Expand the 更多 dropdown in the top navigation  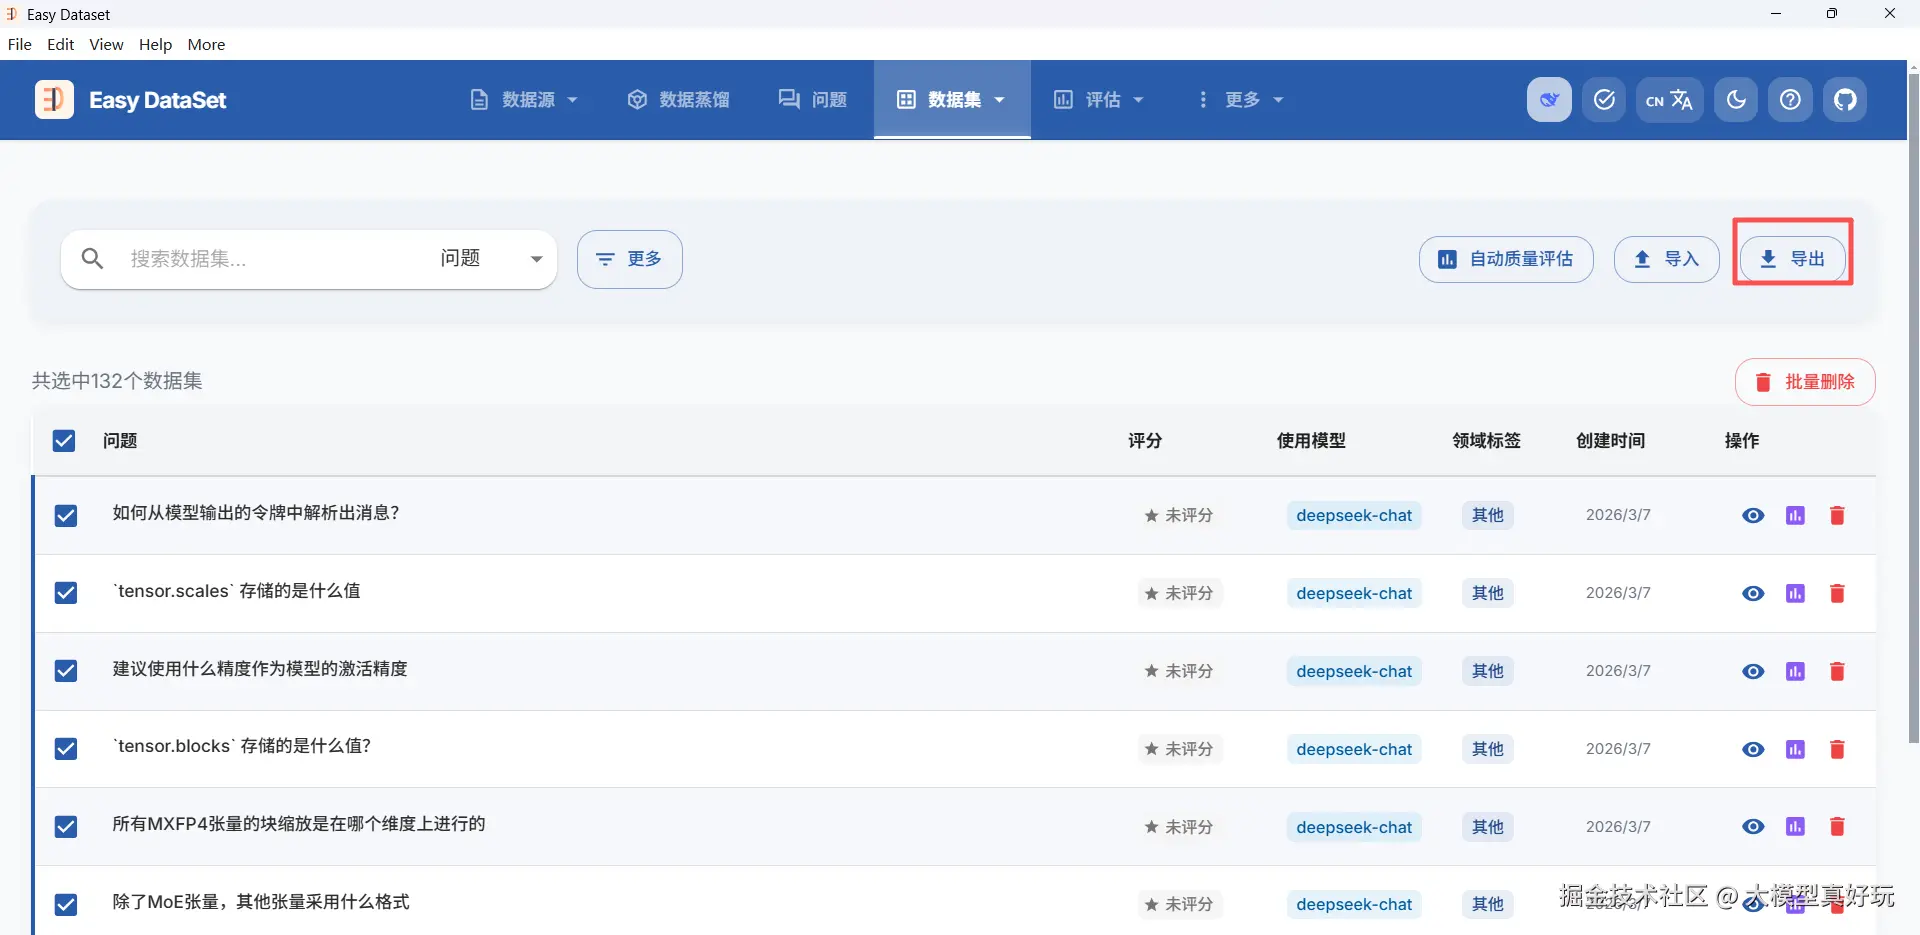coord(1240,100)
